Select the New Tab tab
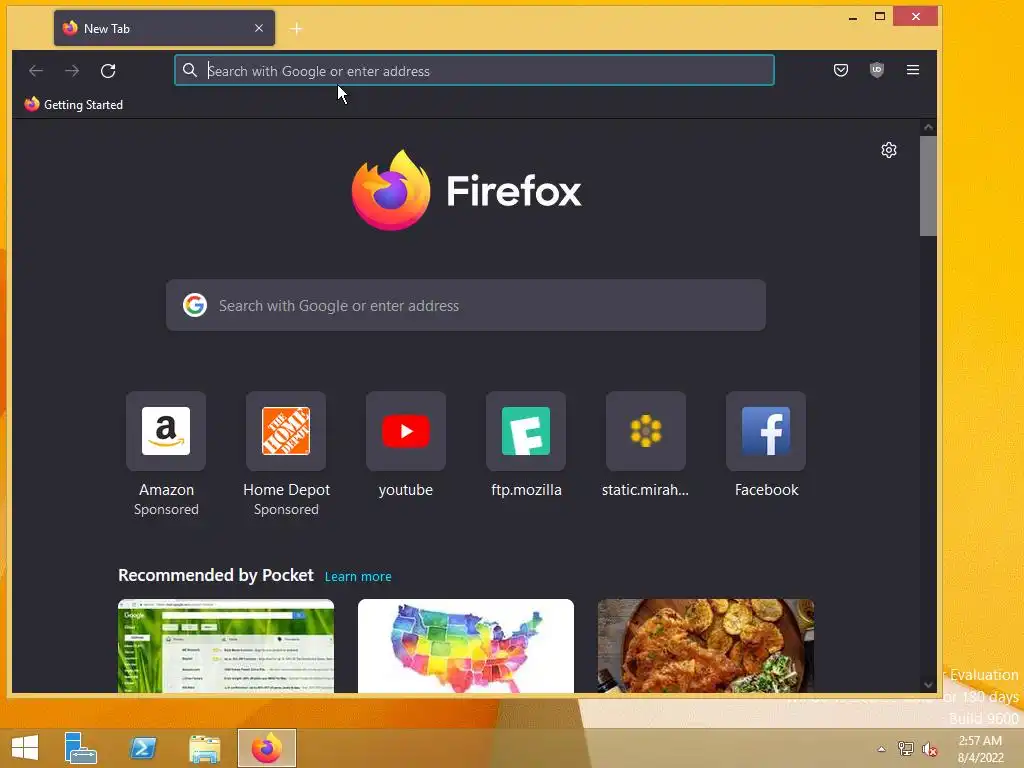The width and height of the screenshot is (1024, 768). click(164, 28)
